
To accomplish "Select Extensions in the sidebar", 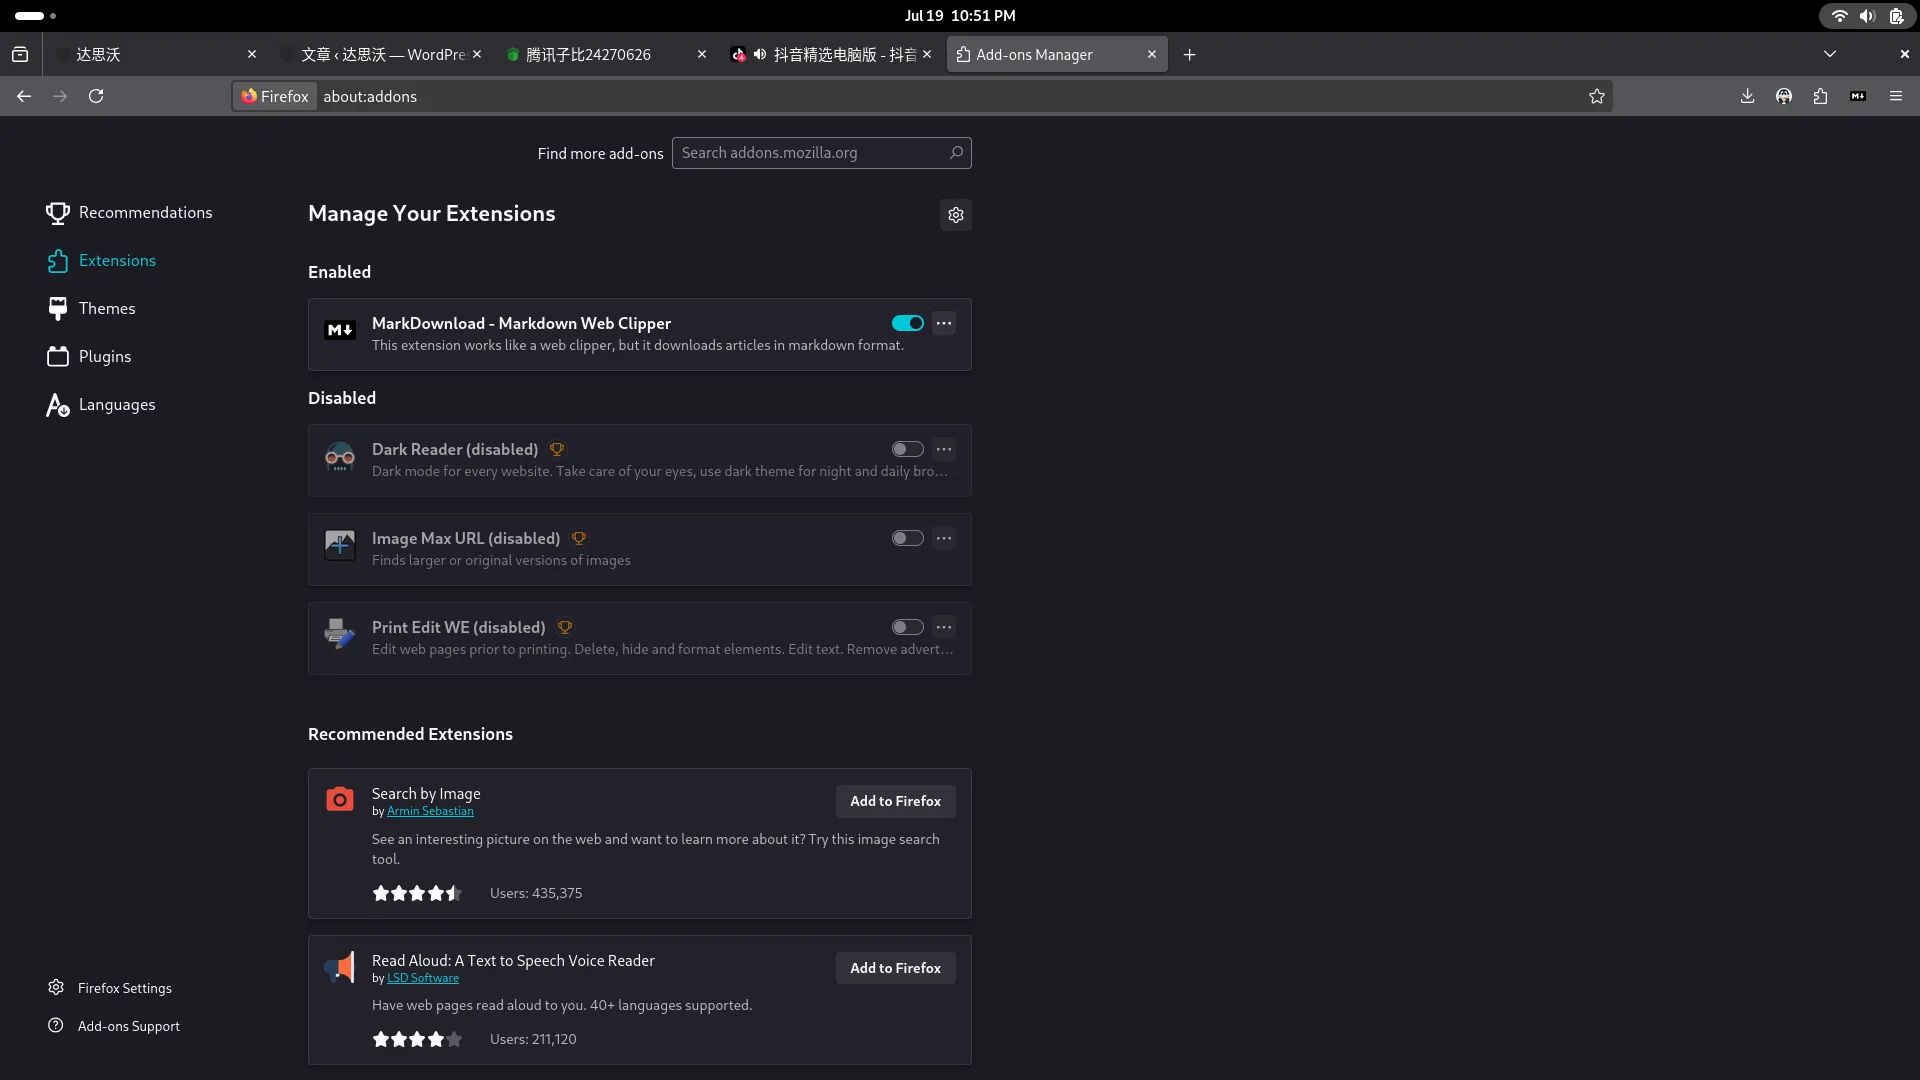I will (101, 261).
